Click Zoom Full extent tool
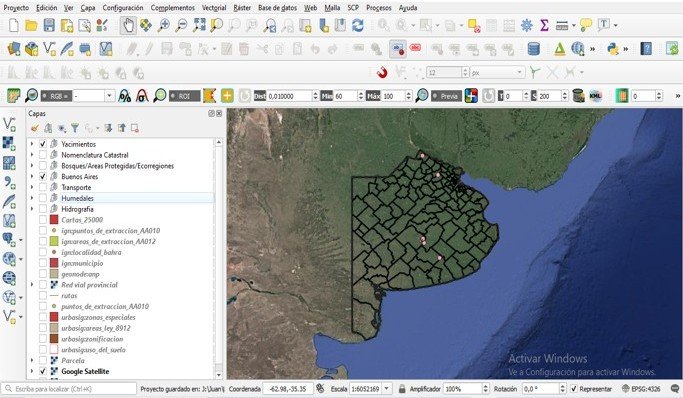 pyautogui.click(x=199, y=25)
